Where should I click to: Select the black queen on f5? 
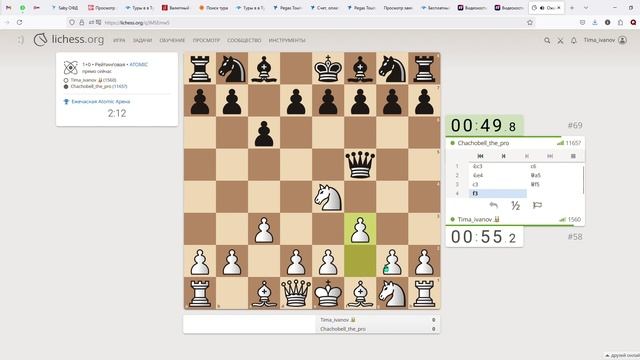pyautogui.click(x=360, y=165)
